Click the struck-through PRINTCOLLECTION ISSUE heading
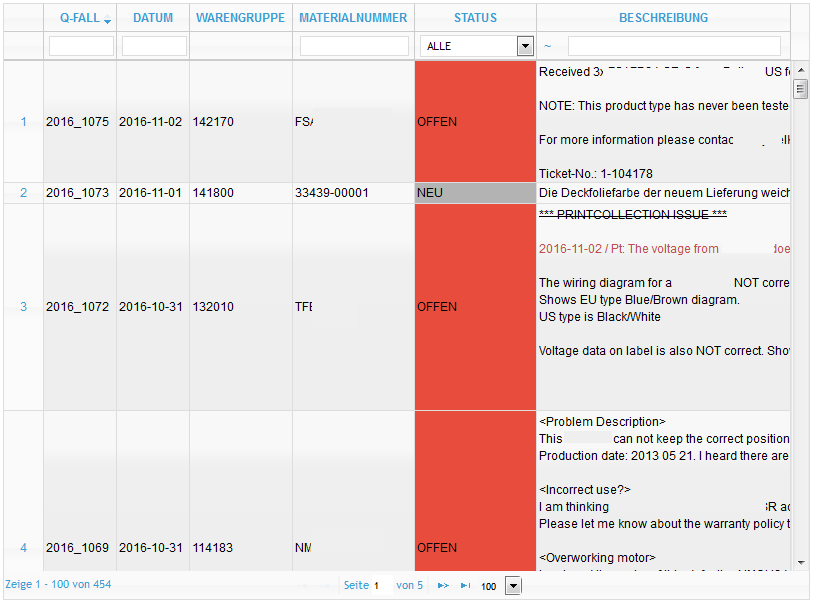This screenshot has width=814, height=604. tap(633, 214)
